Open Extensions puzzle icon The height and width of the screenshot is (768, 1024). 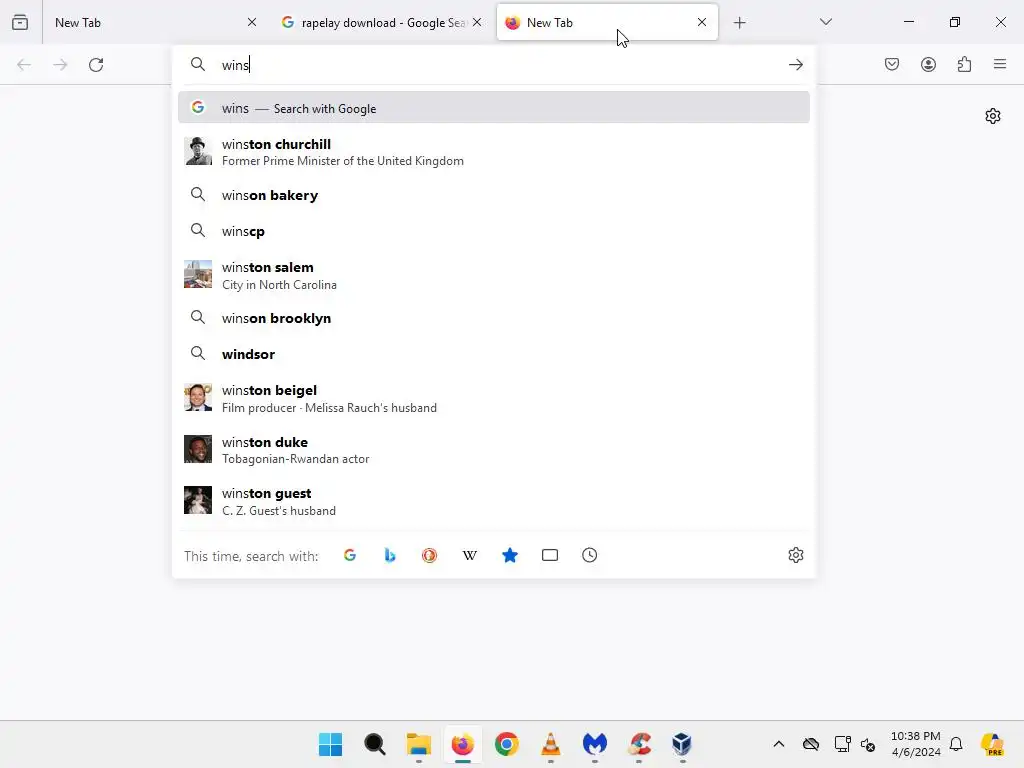click(x=964, y=64)
